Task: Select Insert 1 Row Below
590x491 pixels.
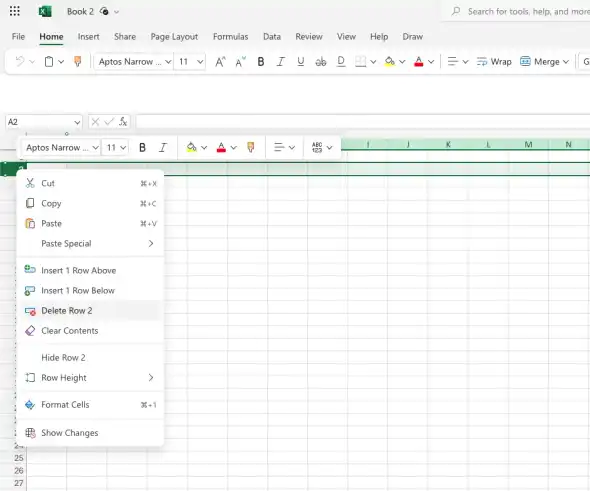Action: tap(90, 290)
